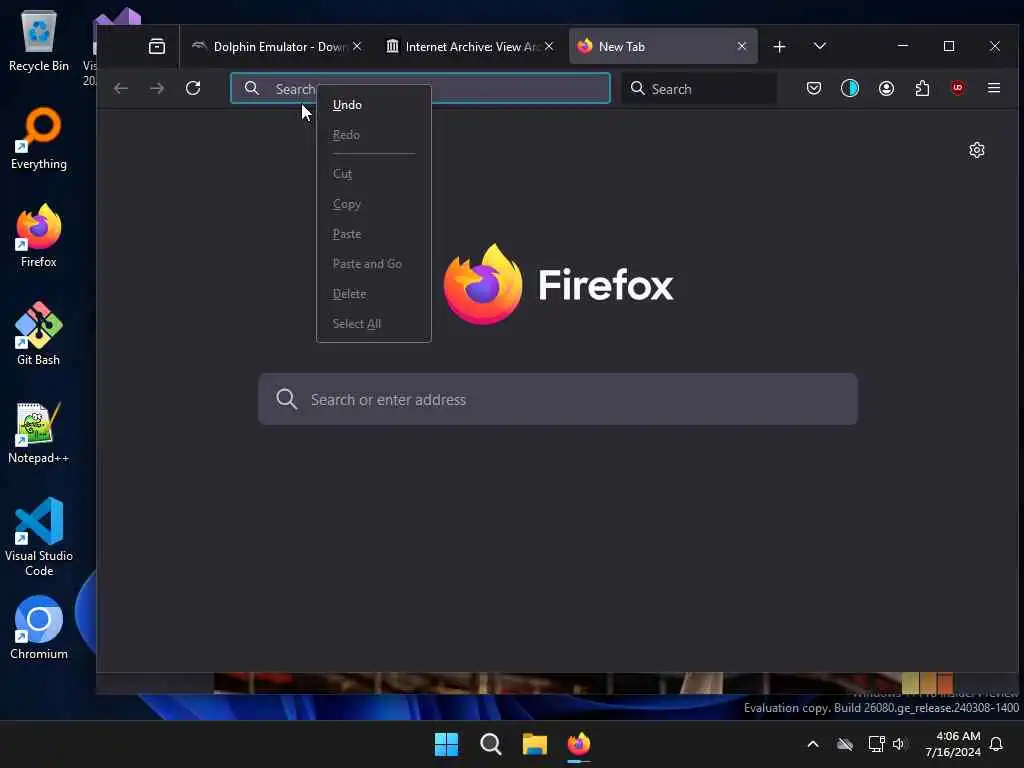Close the Internet Archive tab
The width and height of the screenshot is (1024, 768).
[x=549, y=46]
